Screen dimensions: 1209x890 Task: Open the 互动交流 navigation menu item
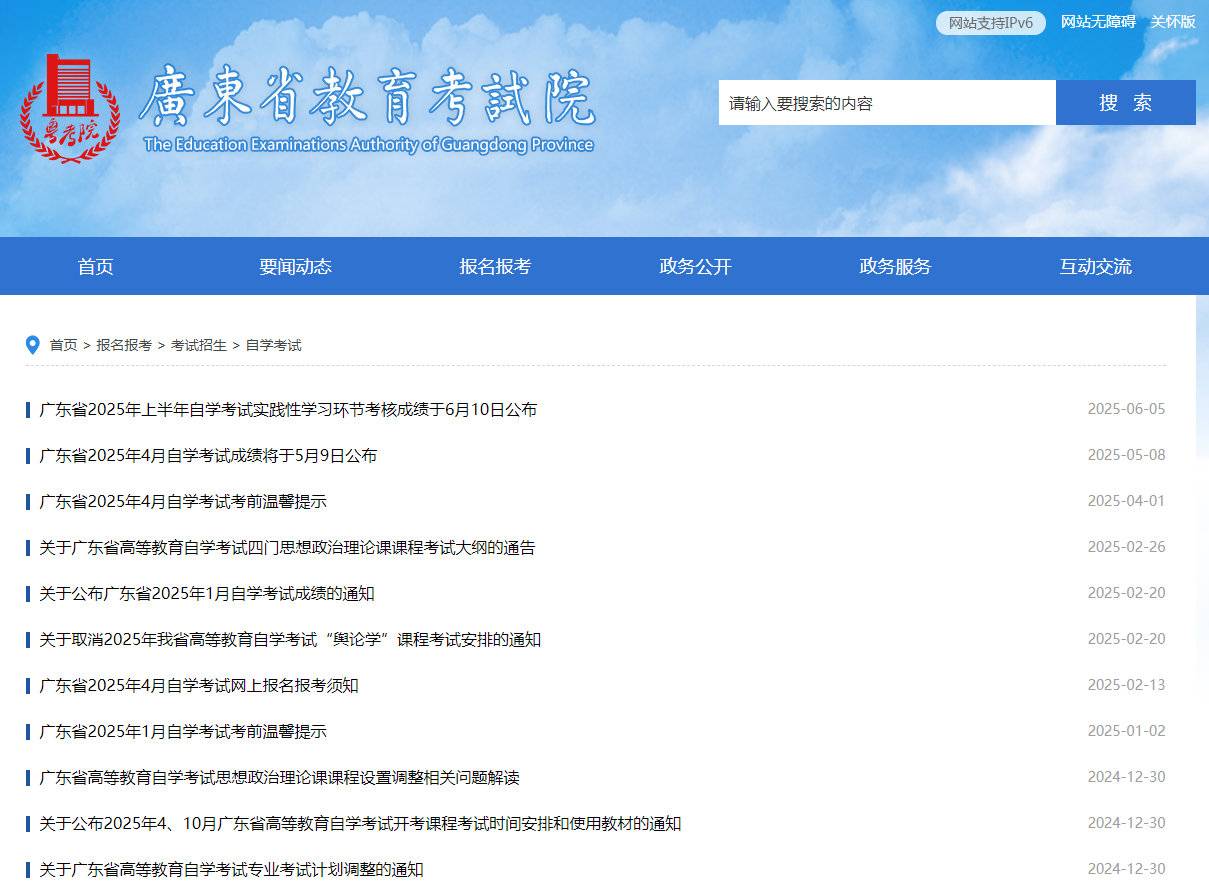point(1095,266)
